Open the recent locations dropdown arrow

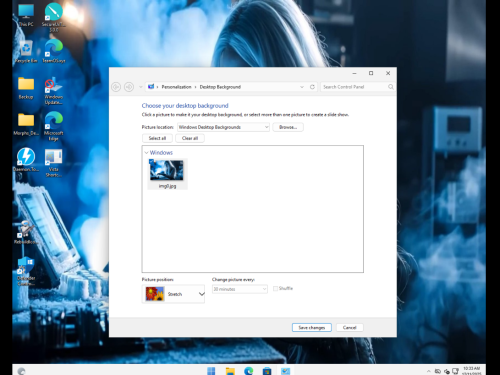click(x=141, y=87)
